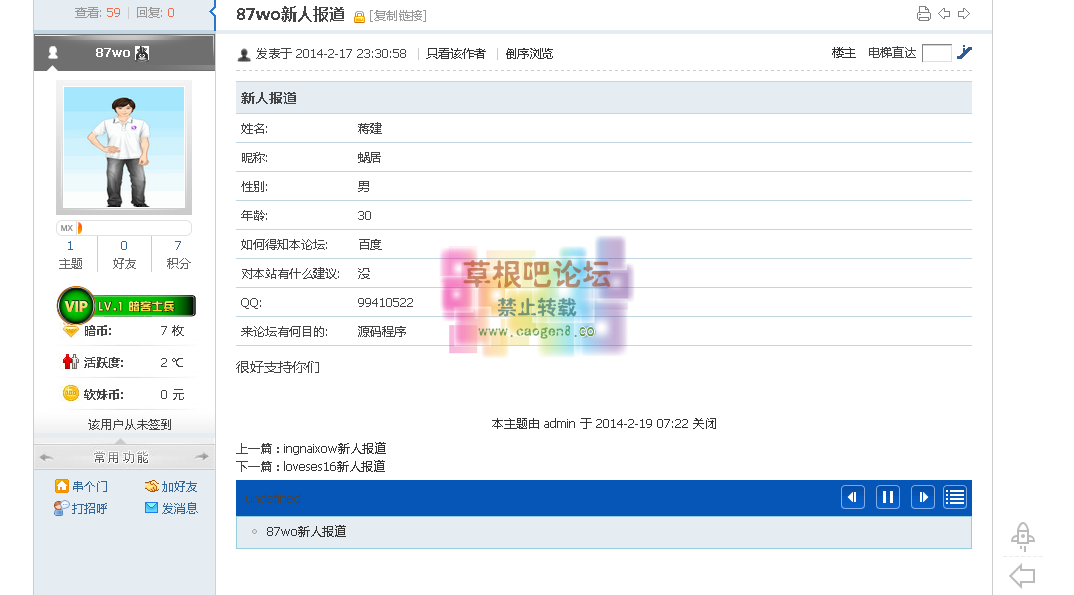
Task: Toggle the playlist list view button
Action: [955, 497]
